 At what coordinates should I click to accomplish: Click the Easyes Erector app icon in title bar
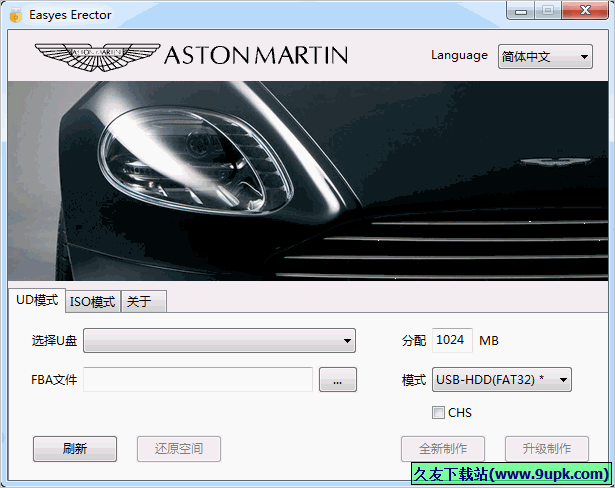16,15
